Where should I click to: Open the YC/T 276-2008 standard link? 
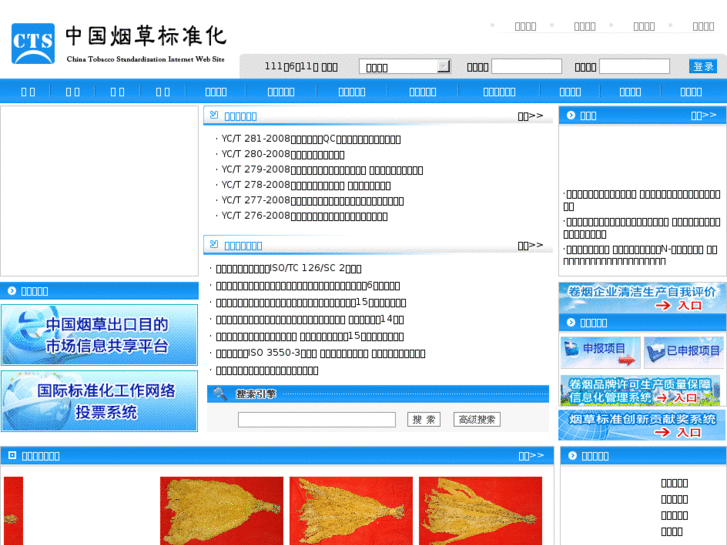[305, 216]
